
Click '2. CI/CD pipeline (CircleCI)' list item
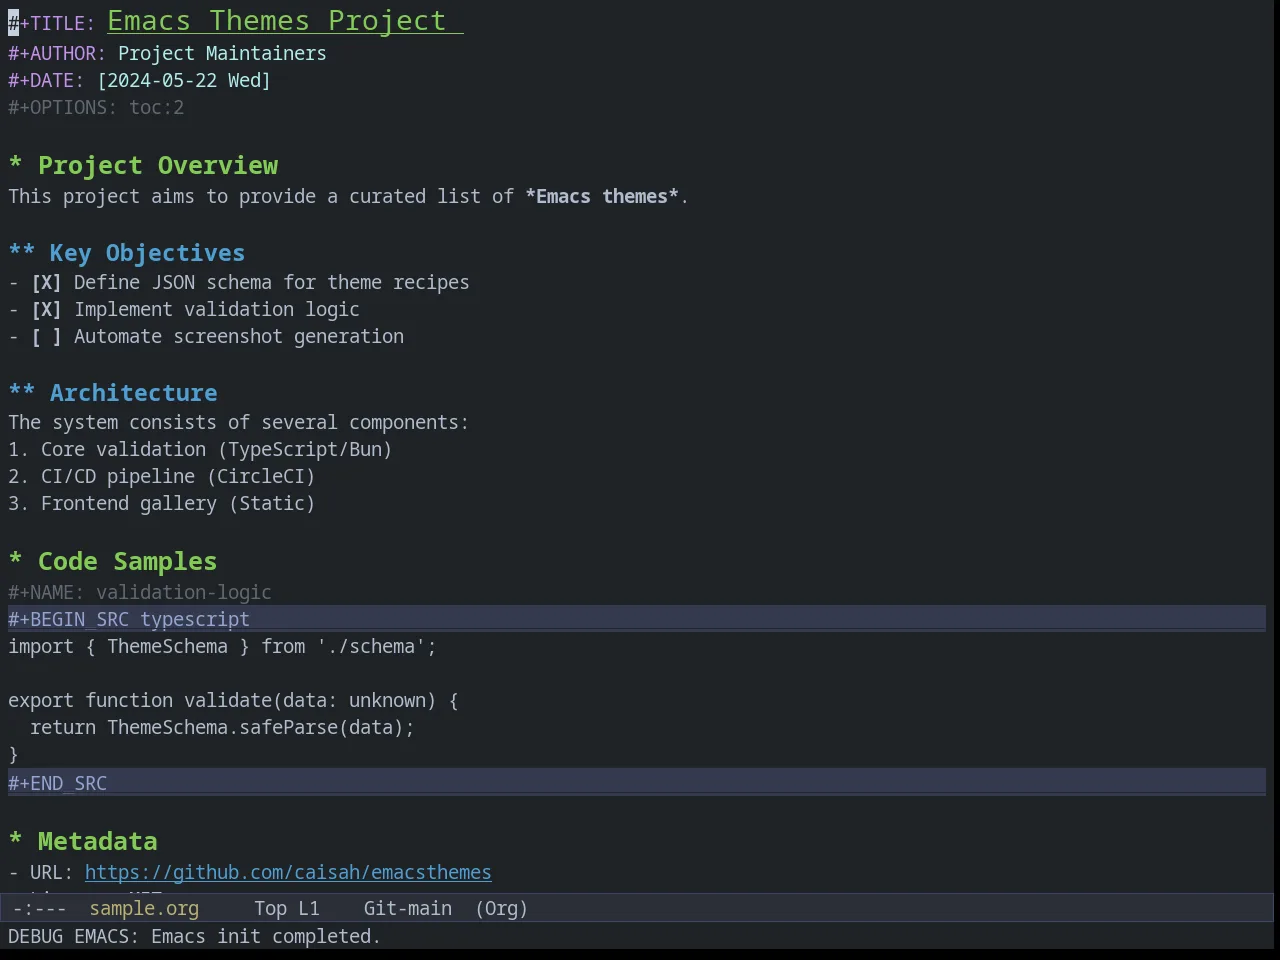pyautogui.click(x=162, y=477)
